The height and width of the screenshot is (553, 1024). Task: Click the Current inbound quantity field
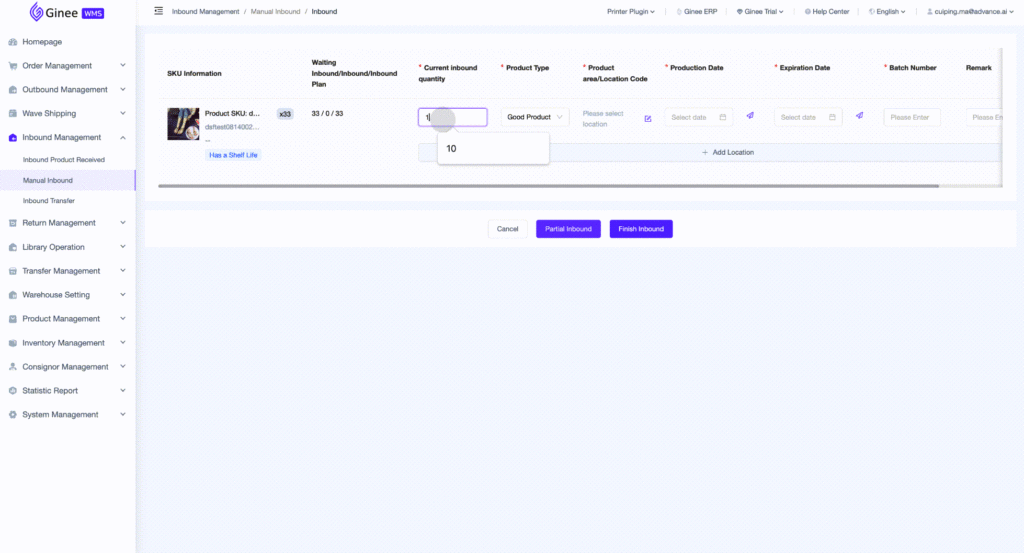[453, 118]
